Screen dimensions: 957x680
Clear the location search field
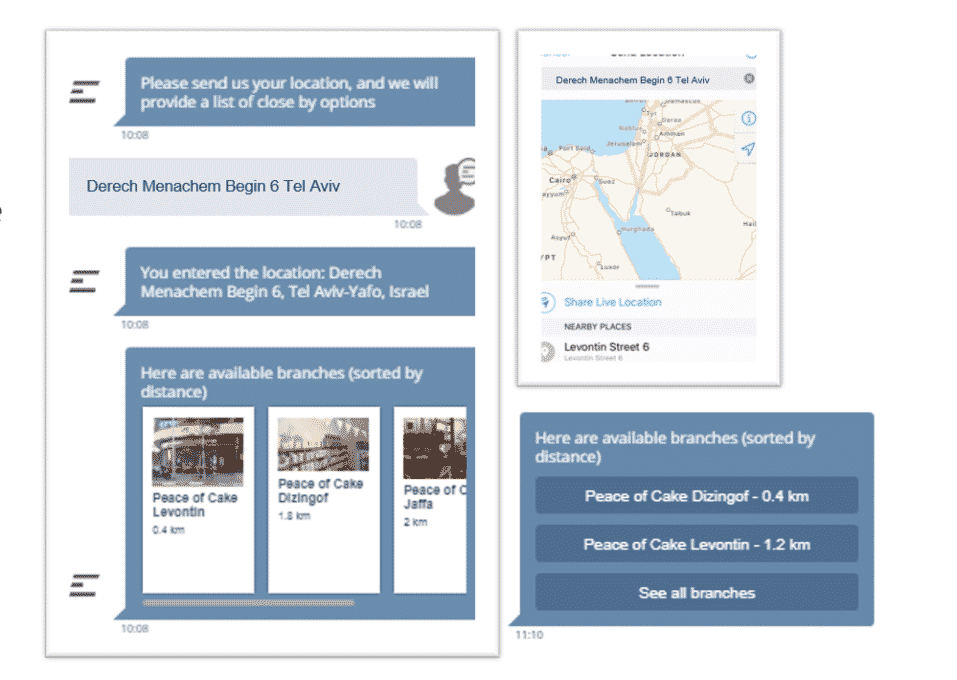click(749, 79)
